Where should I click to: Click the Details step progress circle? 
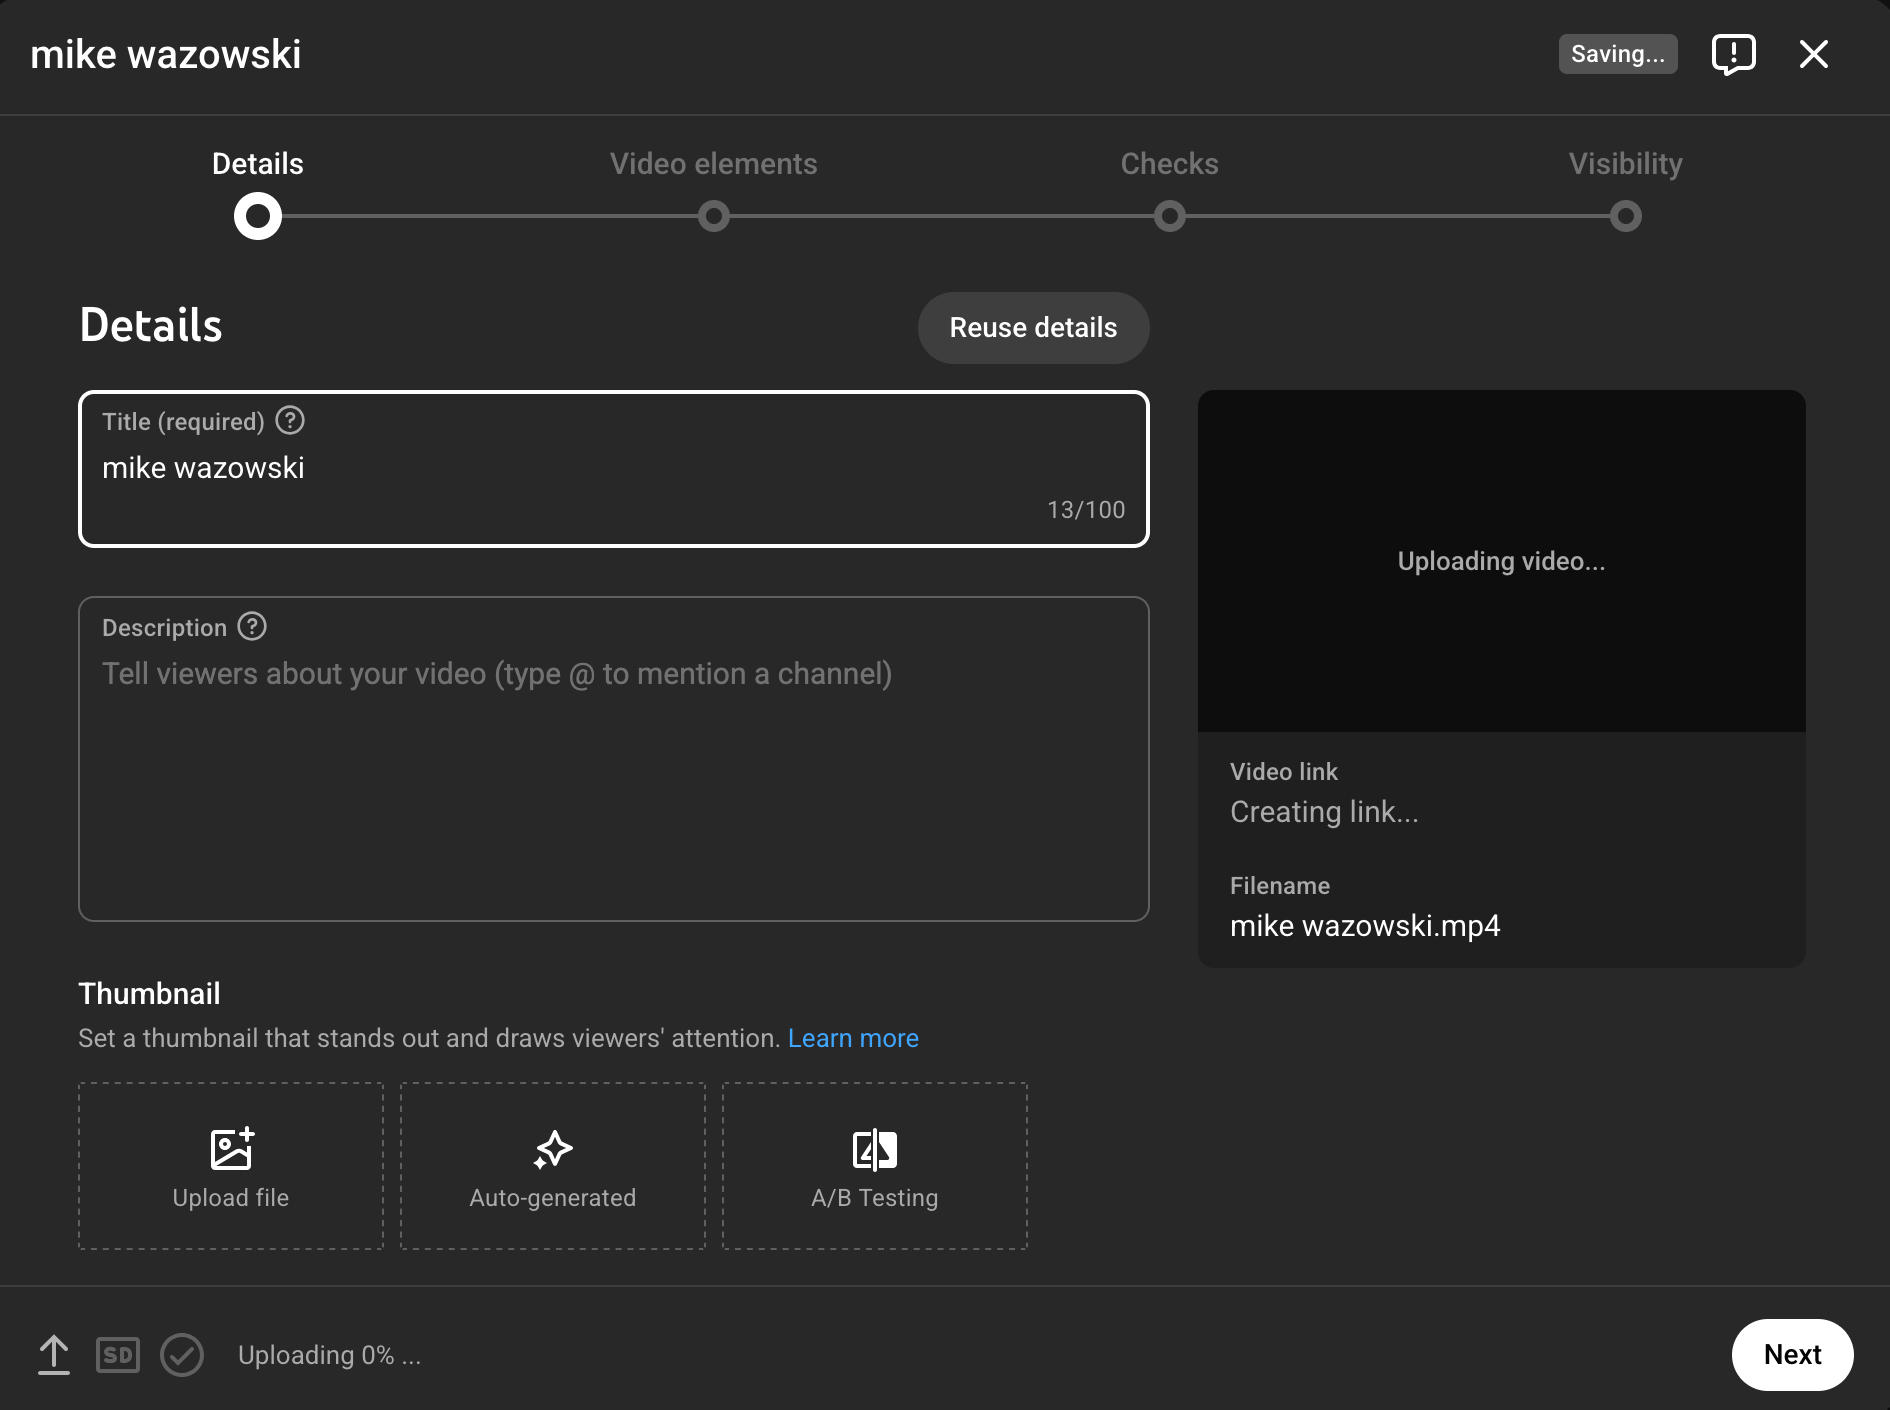257,216
